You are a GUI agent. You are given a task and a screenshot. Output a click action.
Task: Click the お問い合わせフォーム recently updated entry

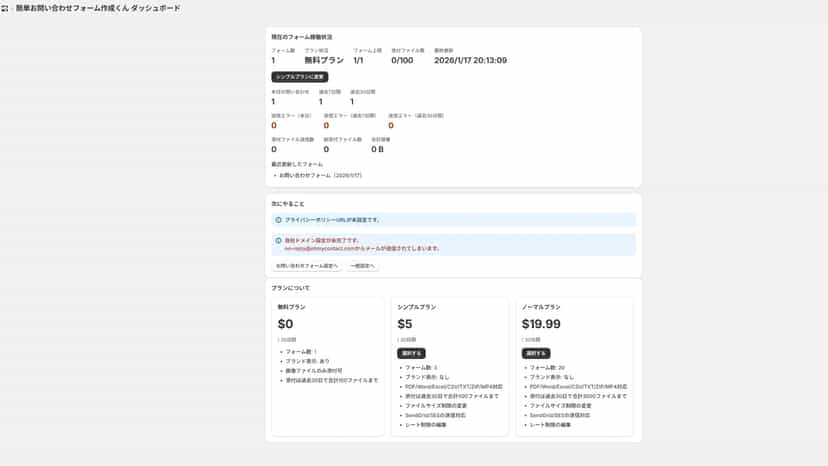321,175
